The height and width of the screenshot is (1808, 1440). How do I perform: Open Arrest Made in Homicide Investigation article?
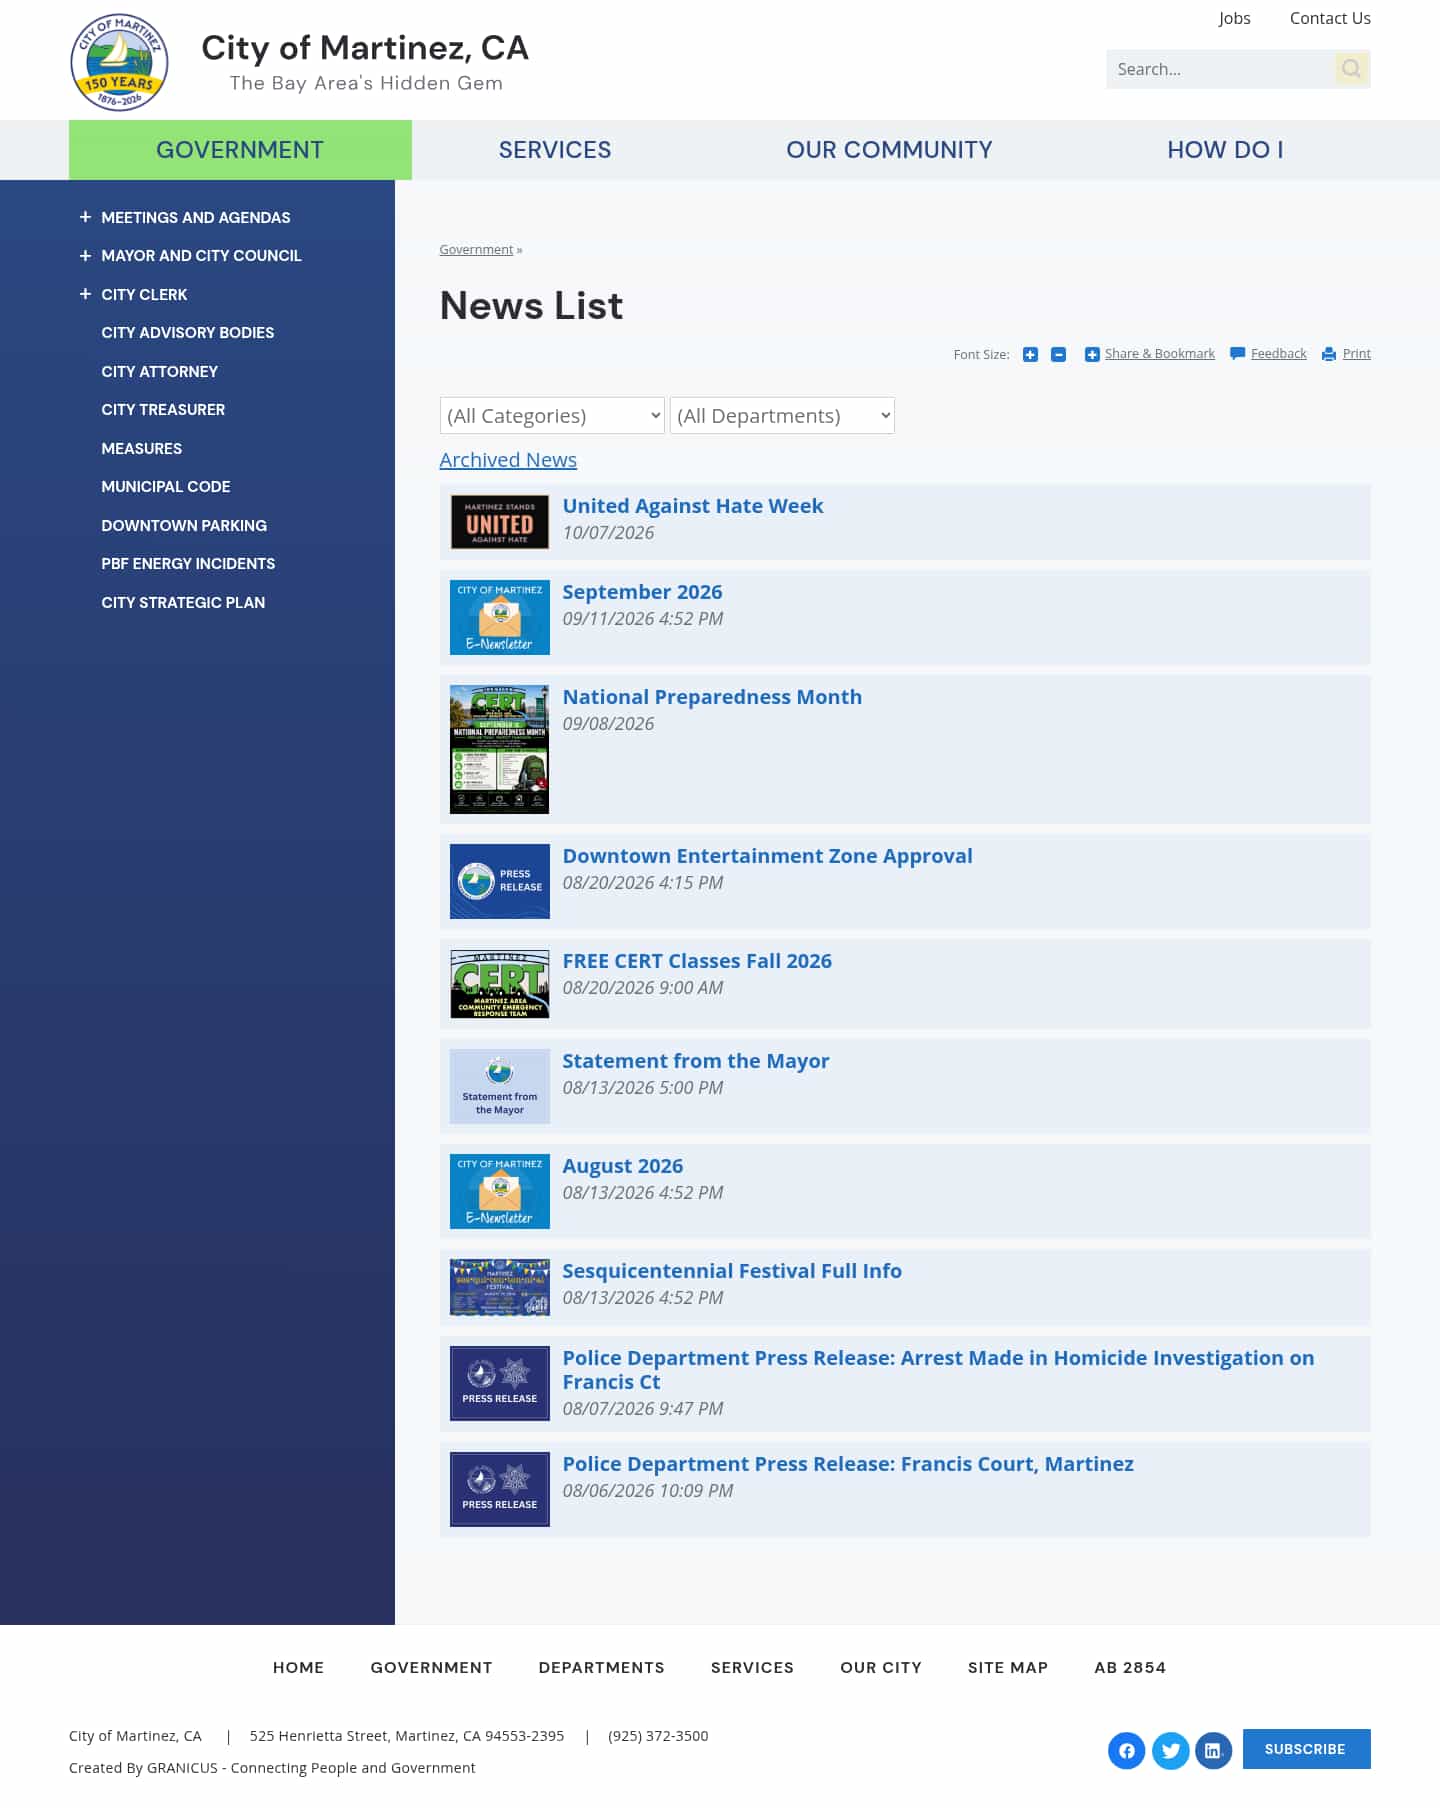click(x=938, y=1370)
